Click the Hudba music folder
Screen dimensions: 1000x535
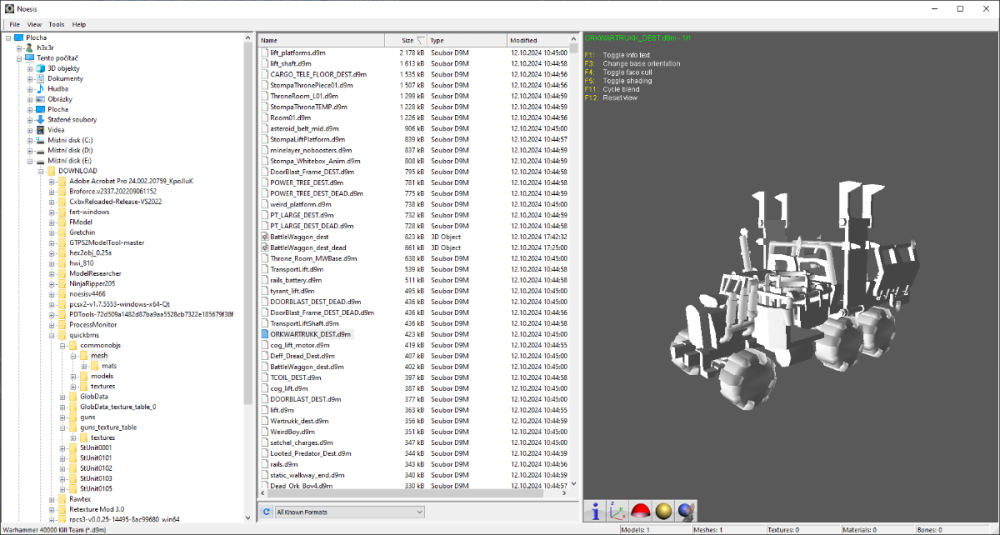tap(58, 89)
